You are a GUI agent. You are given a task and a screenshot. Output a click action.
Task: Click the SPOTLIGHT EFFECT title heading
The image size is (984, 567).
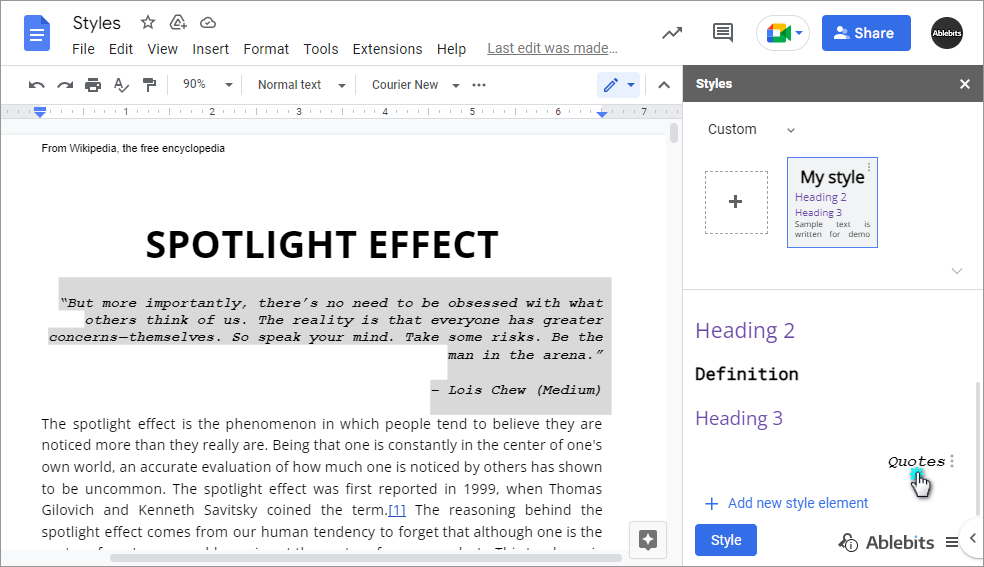click(x=322, y=245)
